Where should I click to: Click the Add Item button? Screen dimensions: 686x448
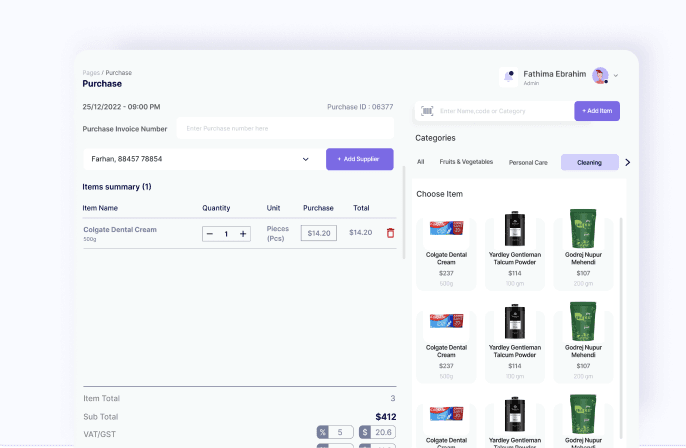(597, 111)
